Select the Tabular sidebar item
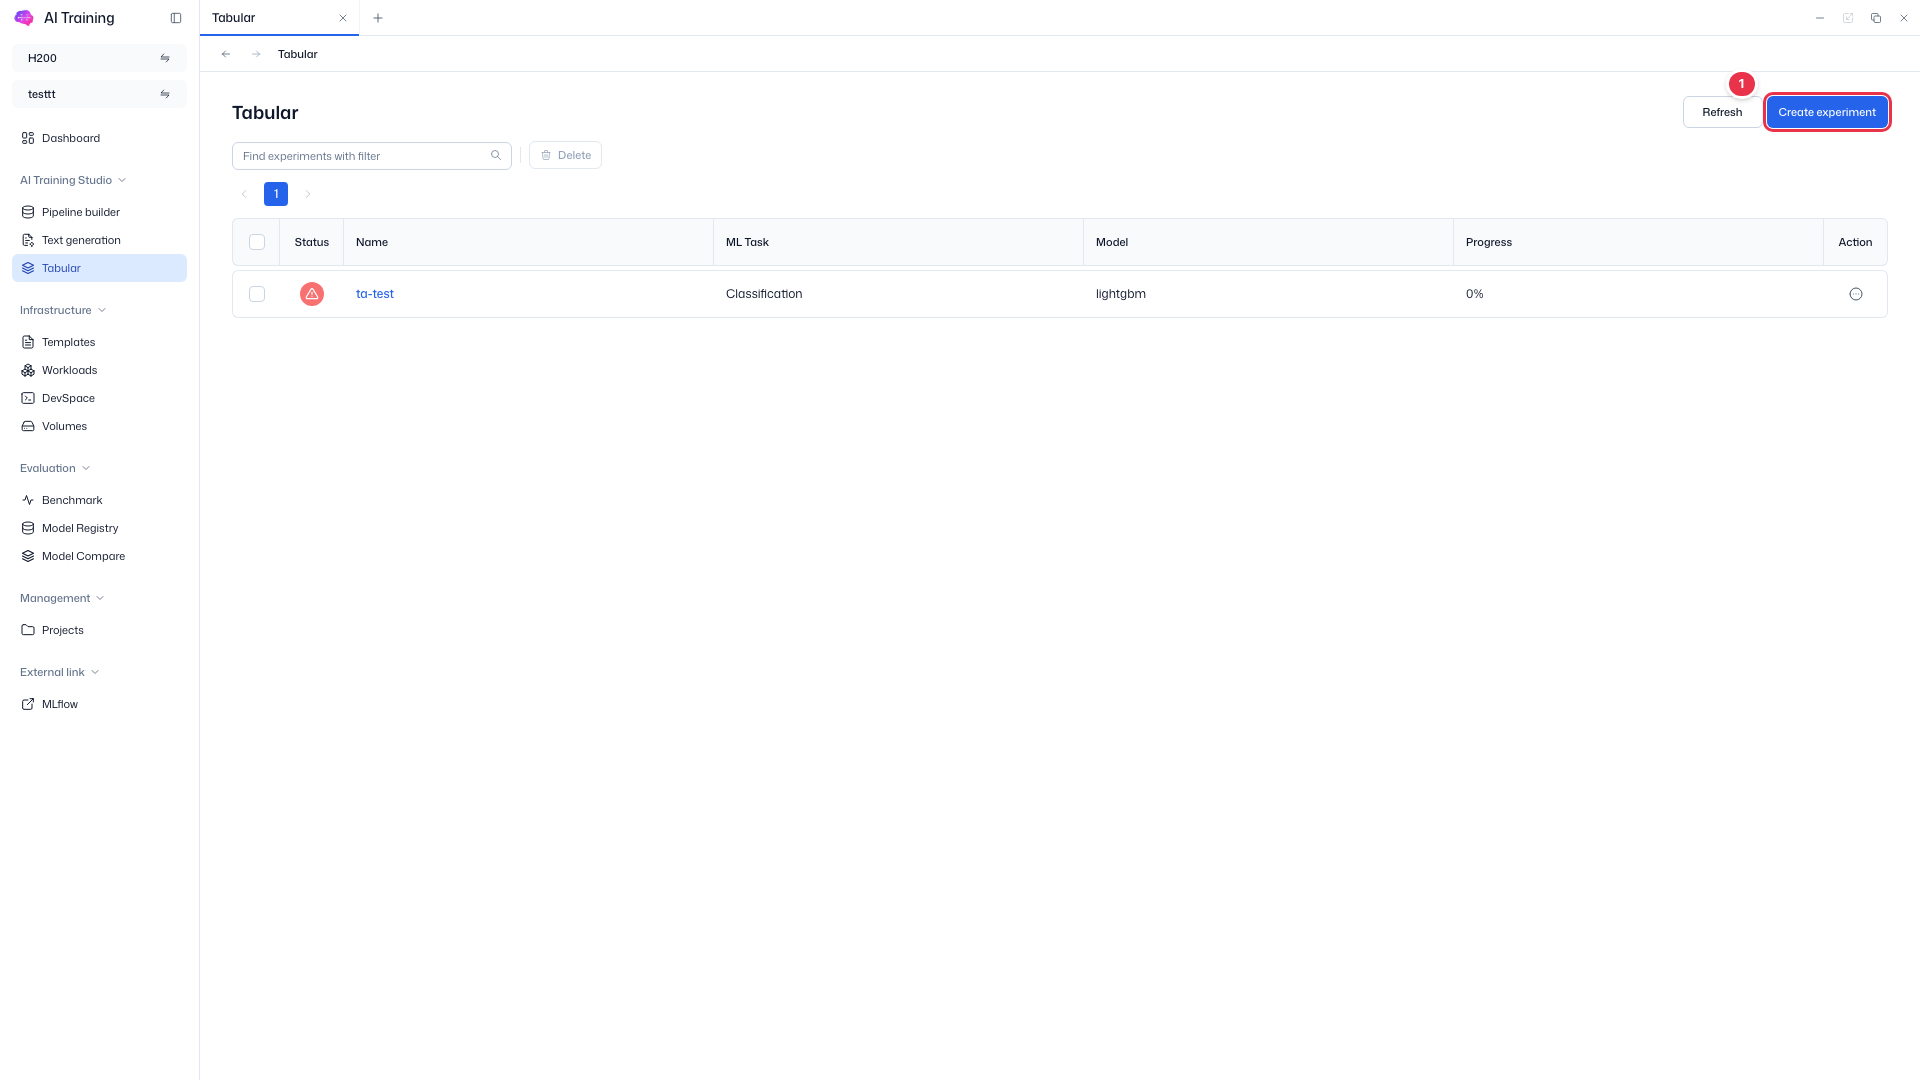Screen dimensions: 1920x1080 (99, 268)
